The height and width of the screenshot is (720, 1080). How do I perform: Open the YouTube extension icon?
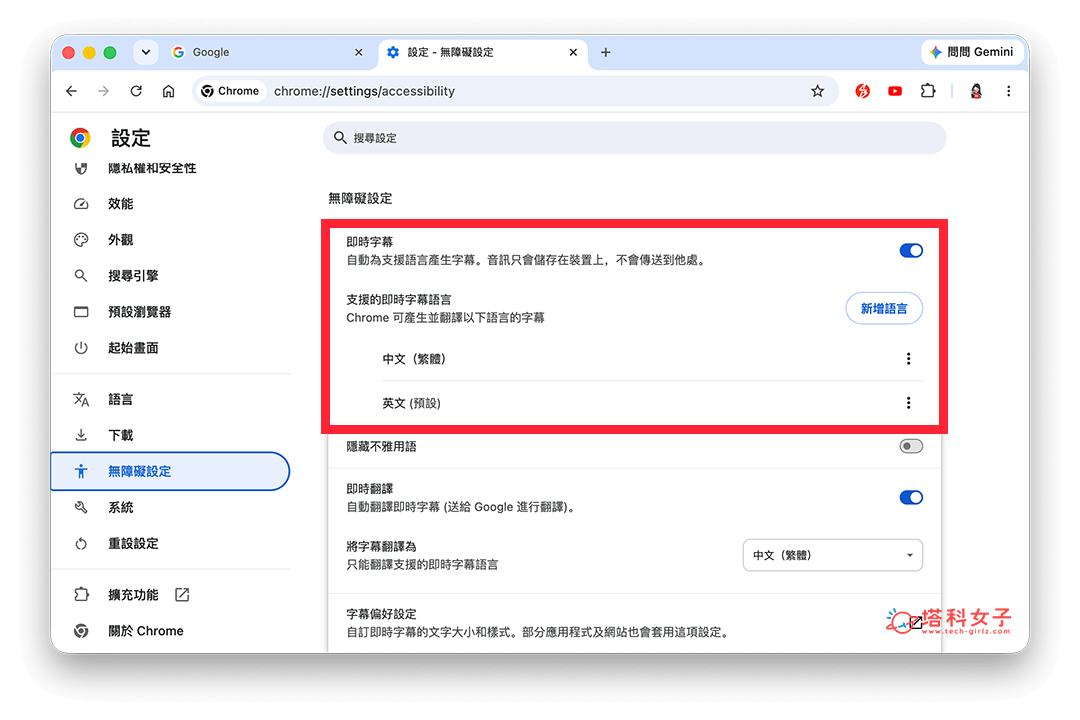(x=895, y=91)
